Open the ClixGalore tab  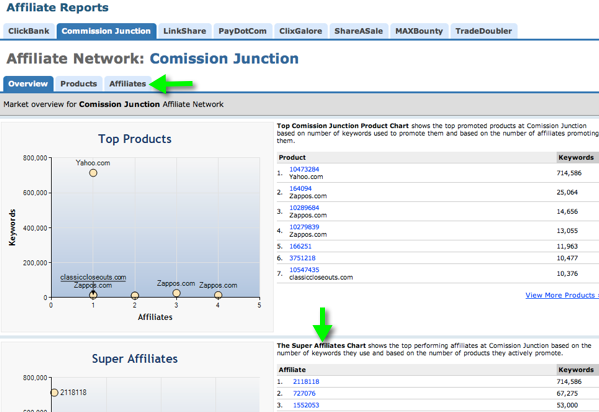(x=301, y=31)
